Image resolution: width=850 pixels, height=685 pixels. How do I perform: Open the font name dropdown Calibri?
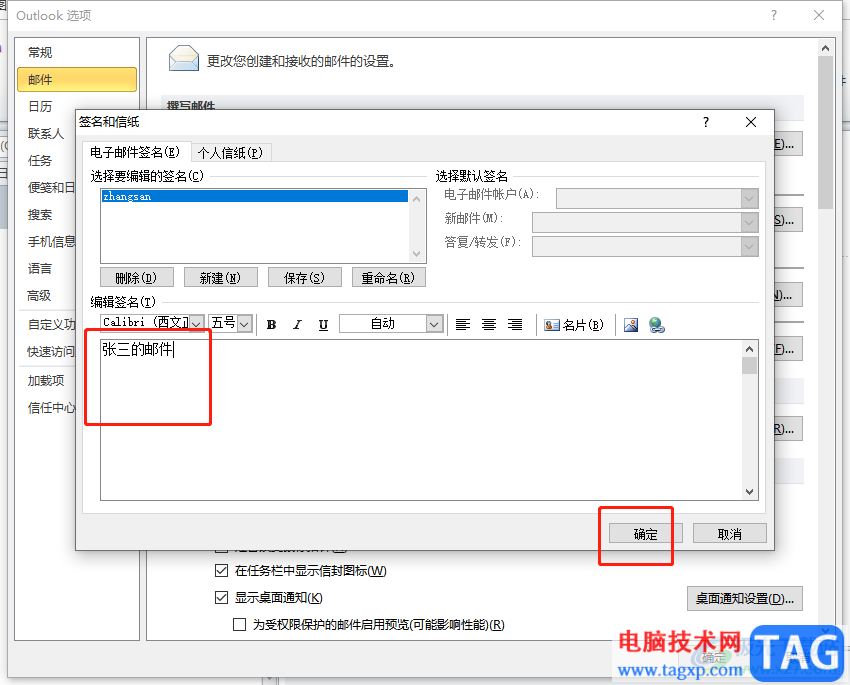tap(197, 324)
